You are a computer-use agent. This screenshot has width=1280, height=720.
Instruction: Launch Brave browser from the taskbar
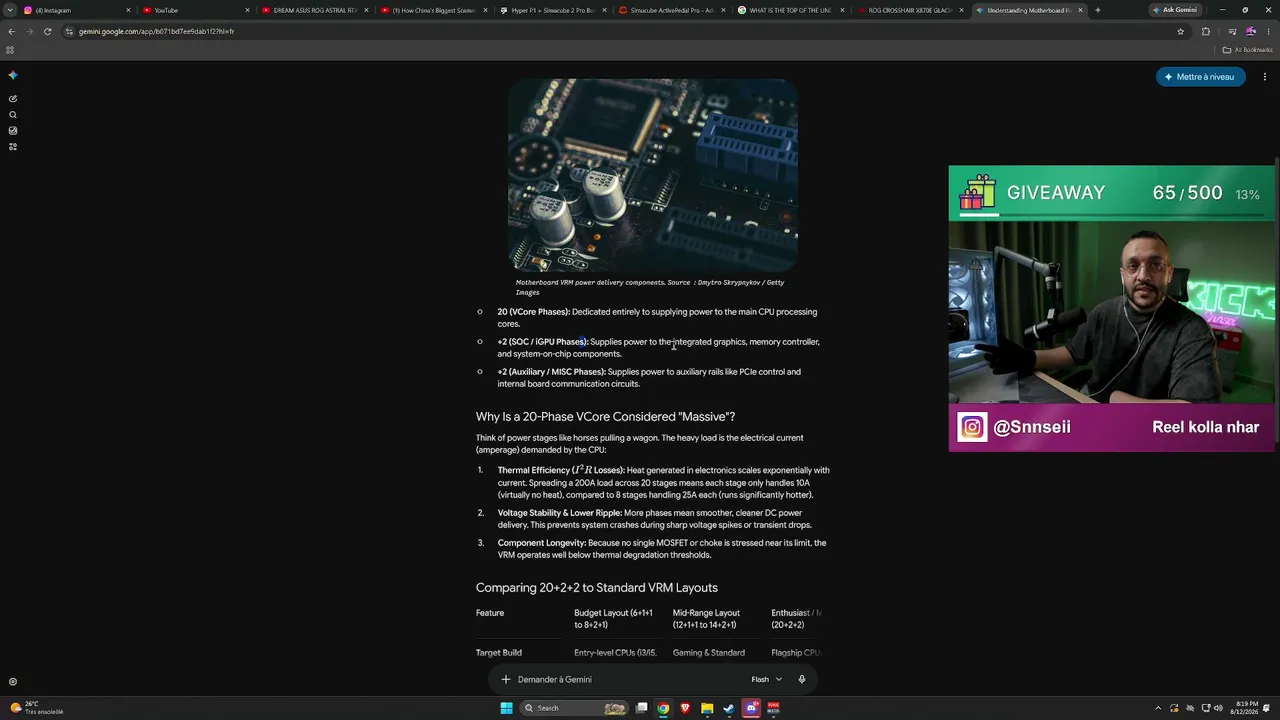[685, 708]
